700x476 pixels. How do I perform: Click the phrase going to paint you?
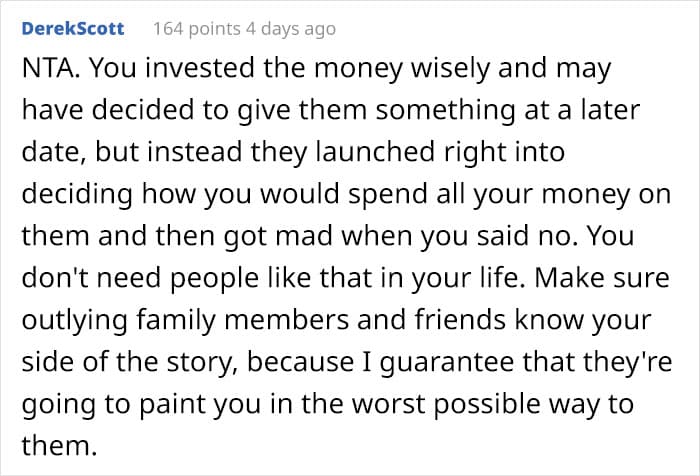tap(141, 404)
